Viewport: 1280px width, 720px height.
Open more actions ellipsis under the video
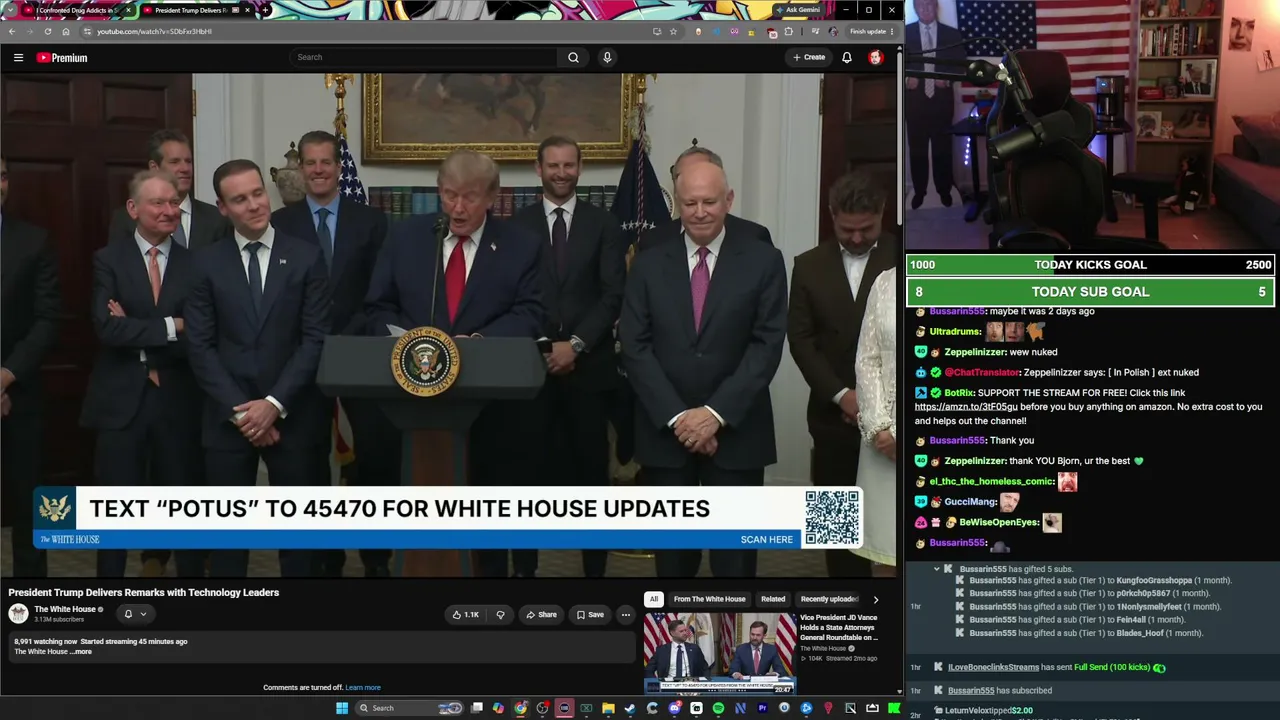point(625,615)
